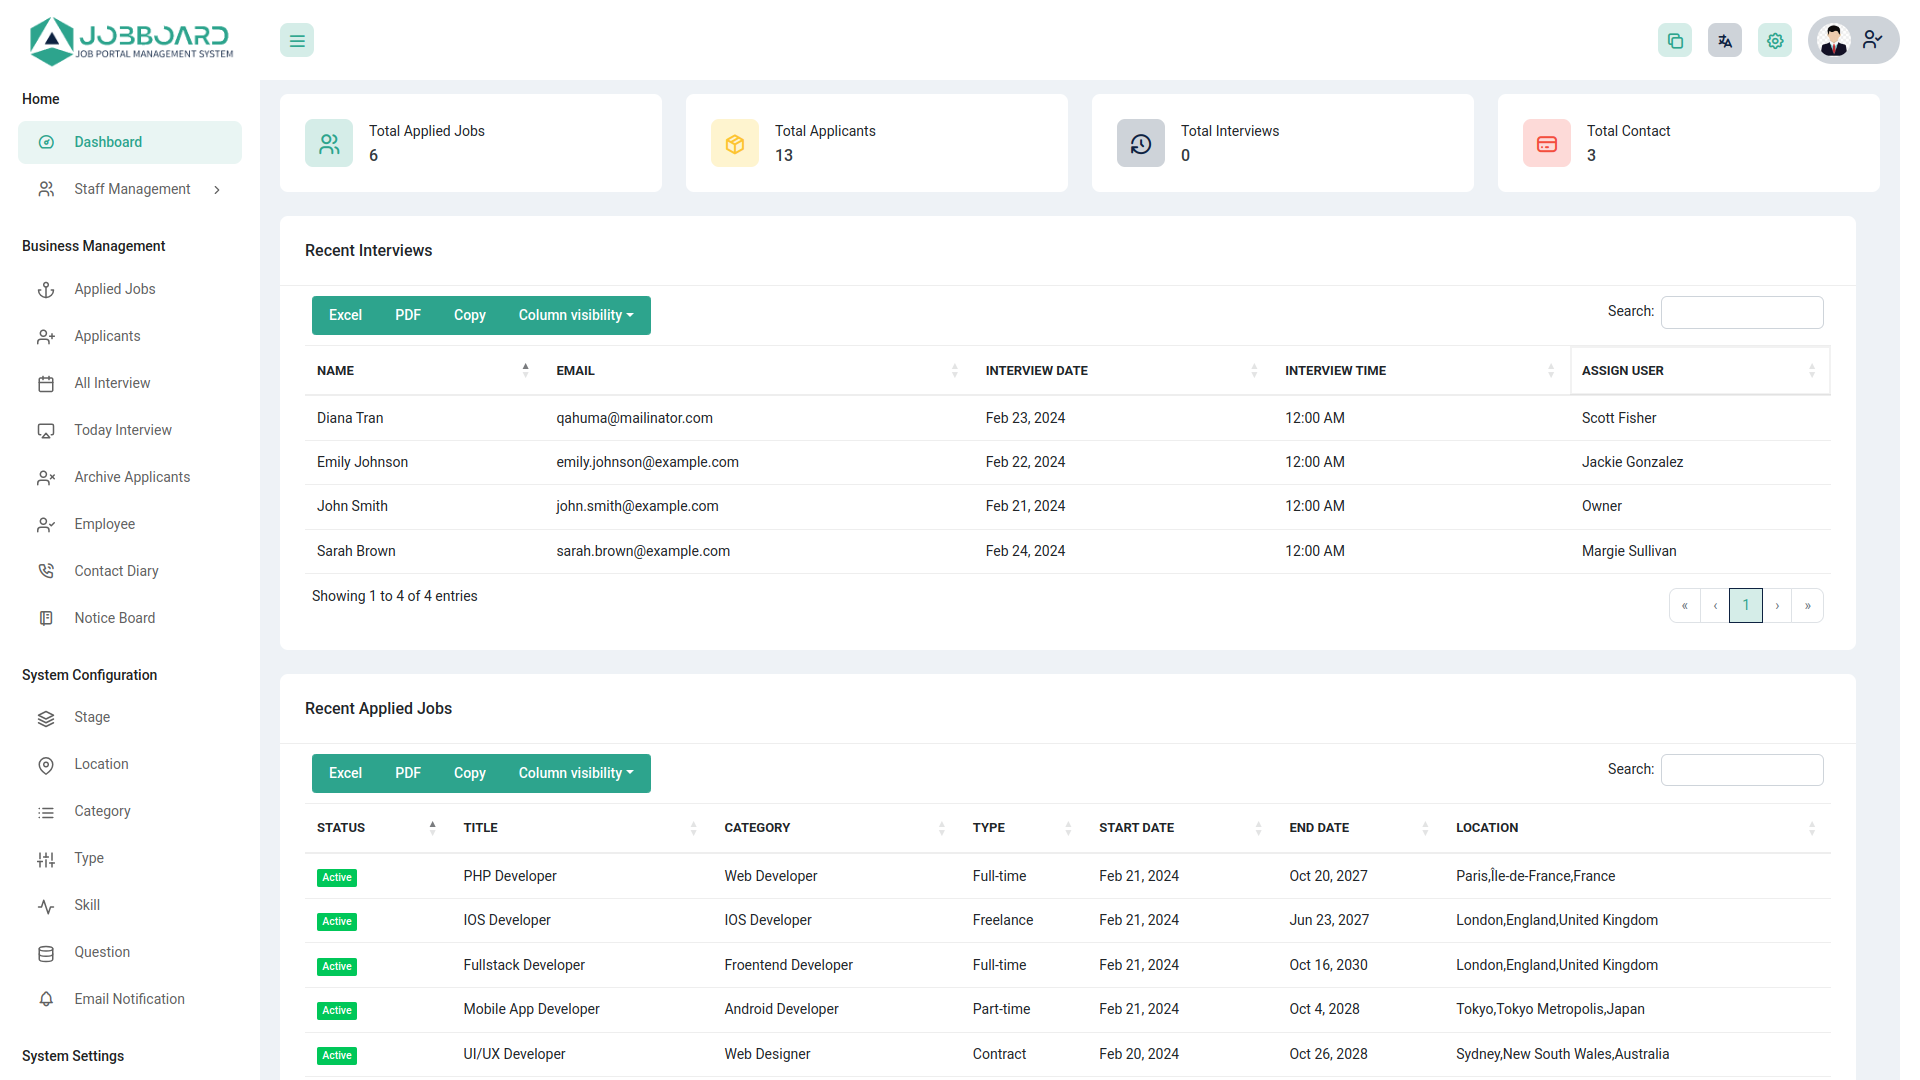The width and height of the screenshot is (1920, 1080).
Task: Select the Skill icon under System Configuration
Action: (46, 905)
